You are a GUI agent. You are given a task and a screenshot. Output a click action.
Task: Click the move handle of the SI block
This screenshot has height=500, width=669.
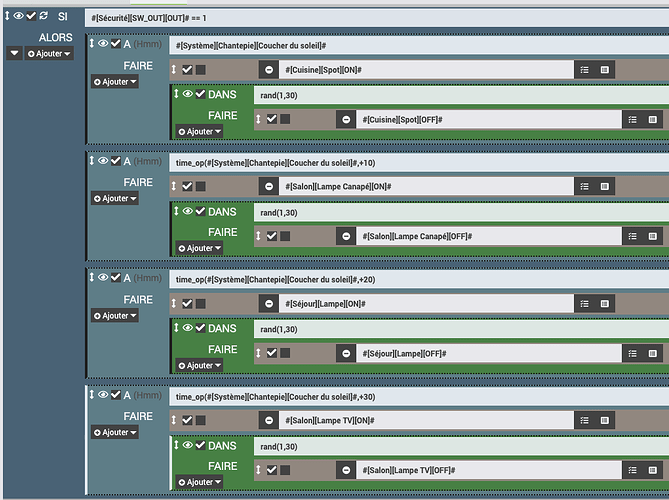coord(7,16)
